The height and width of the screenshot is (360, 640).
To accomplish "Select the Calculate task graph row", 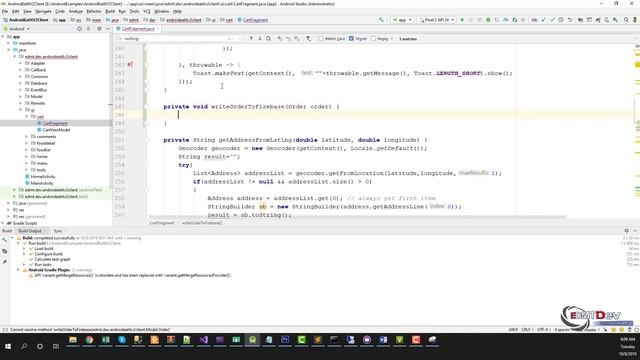I will (52, 259).
